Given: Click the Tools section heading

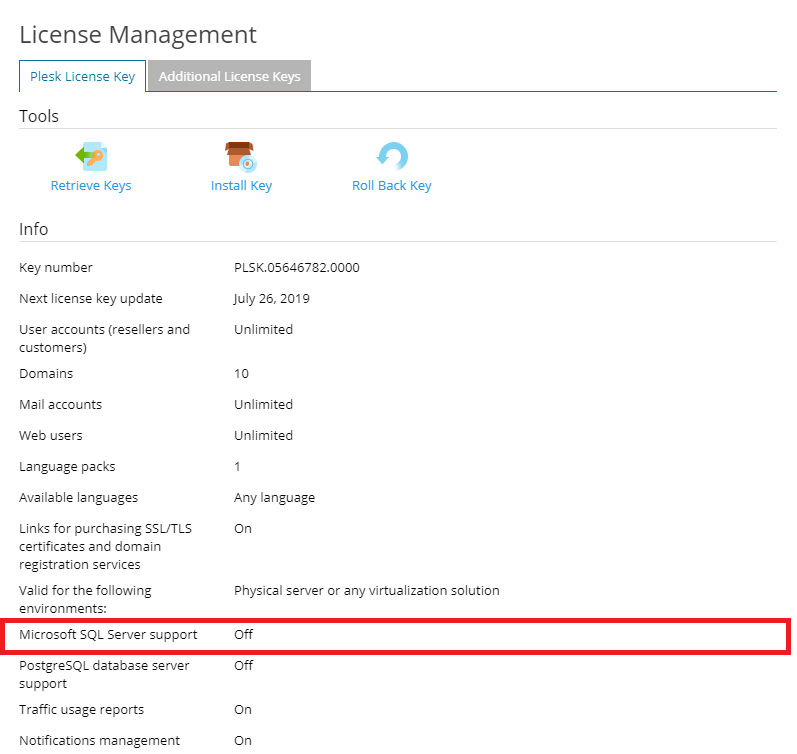Looking at the screenshot, I should point(39,116).
